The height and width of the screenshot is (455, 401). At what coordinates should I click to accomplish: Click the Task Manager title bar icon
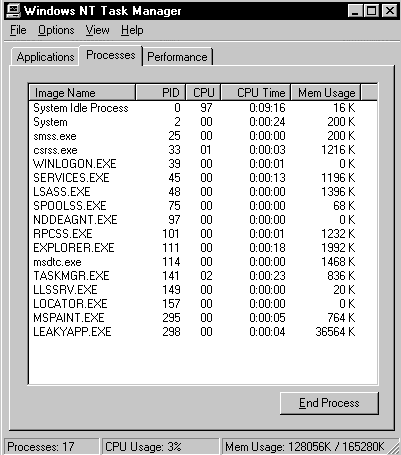coord(13,11)
